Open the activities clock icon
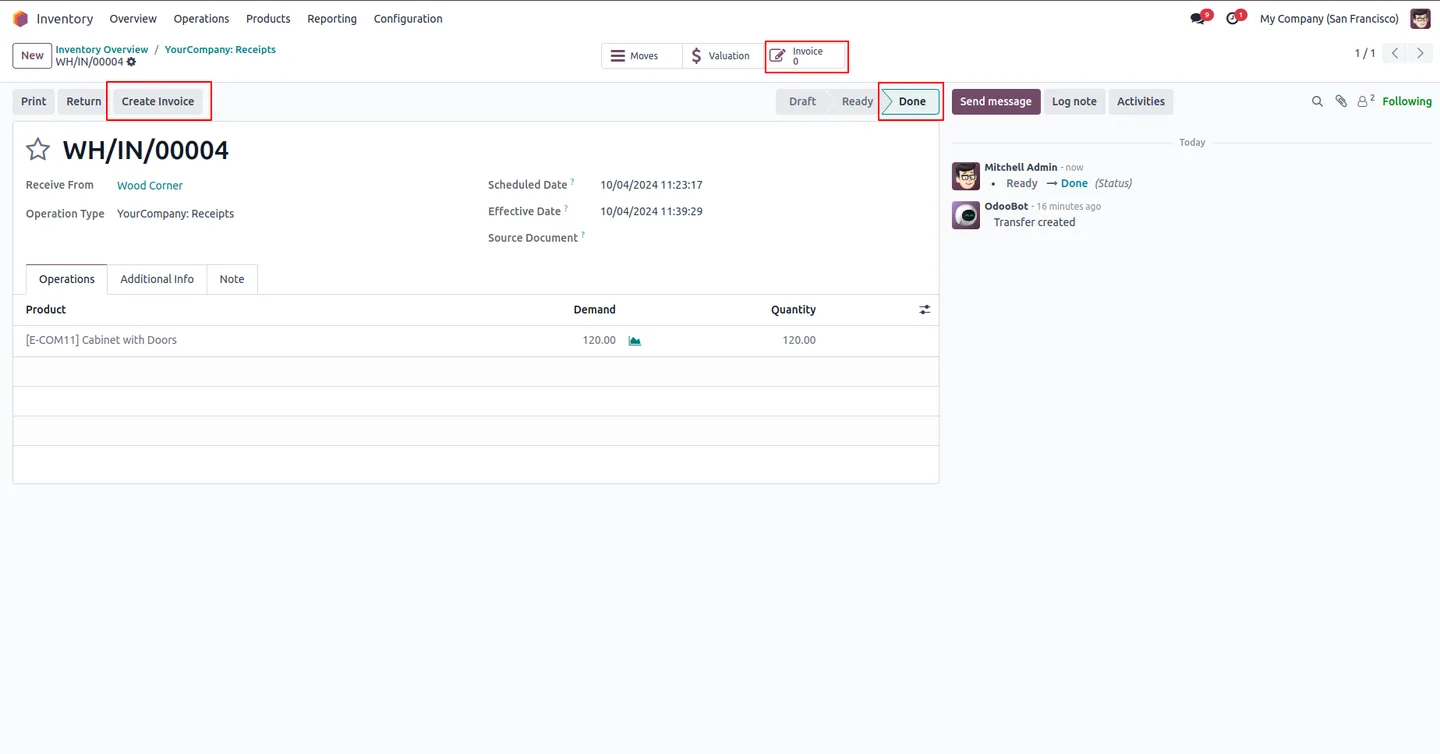Image resolution: width=1440 pixels, height=754 pixels. 1232,19
